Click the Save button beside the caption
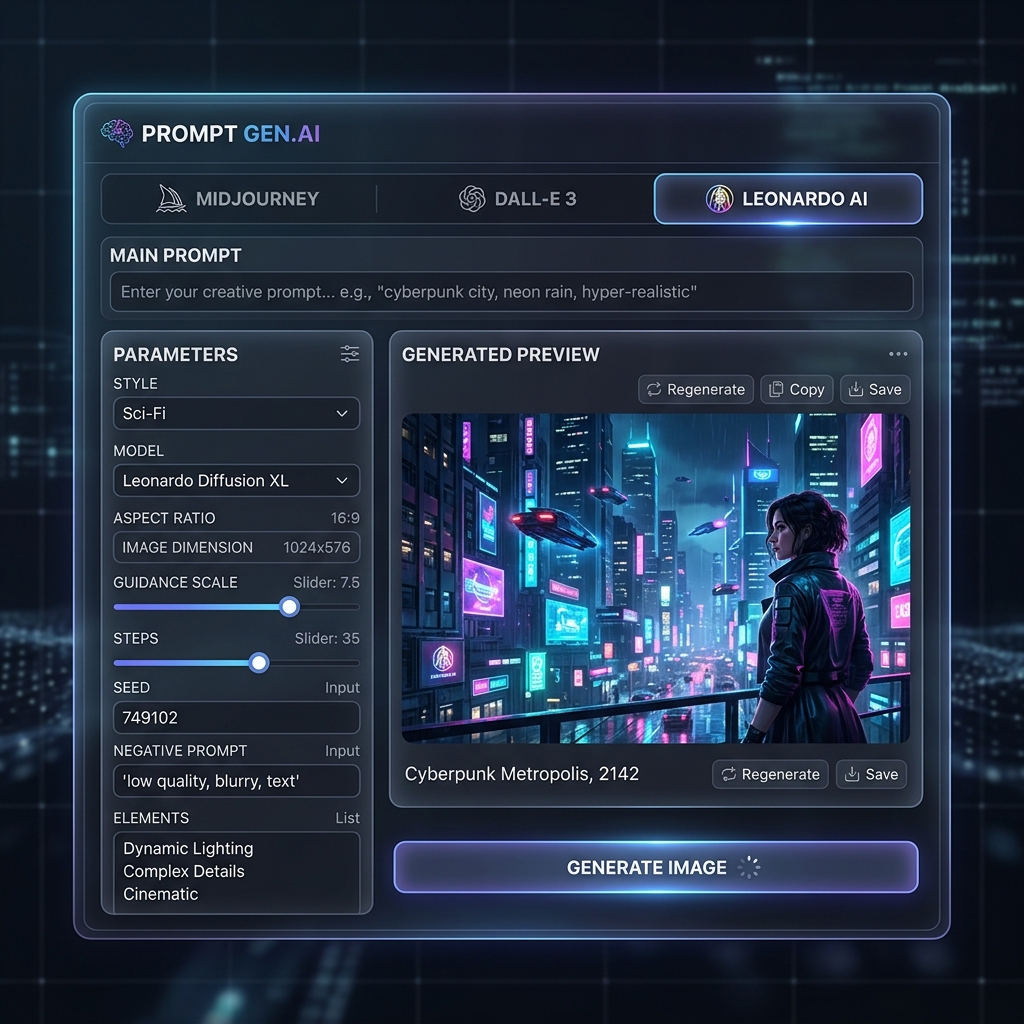Image resolution: width=1024 pixels, height=1024 pixels. coord(871,774)
